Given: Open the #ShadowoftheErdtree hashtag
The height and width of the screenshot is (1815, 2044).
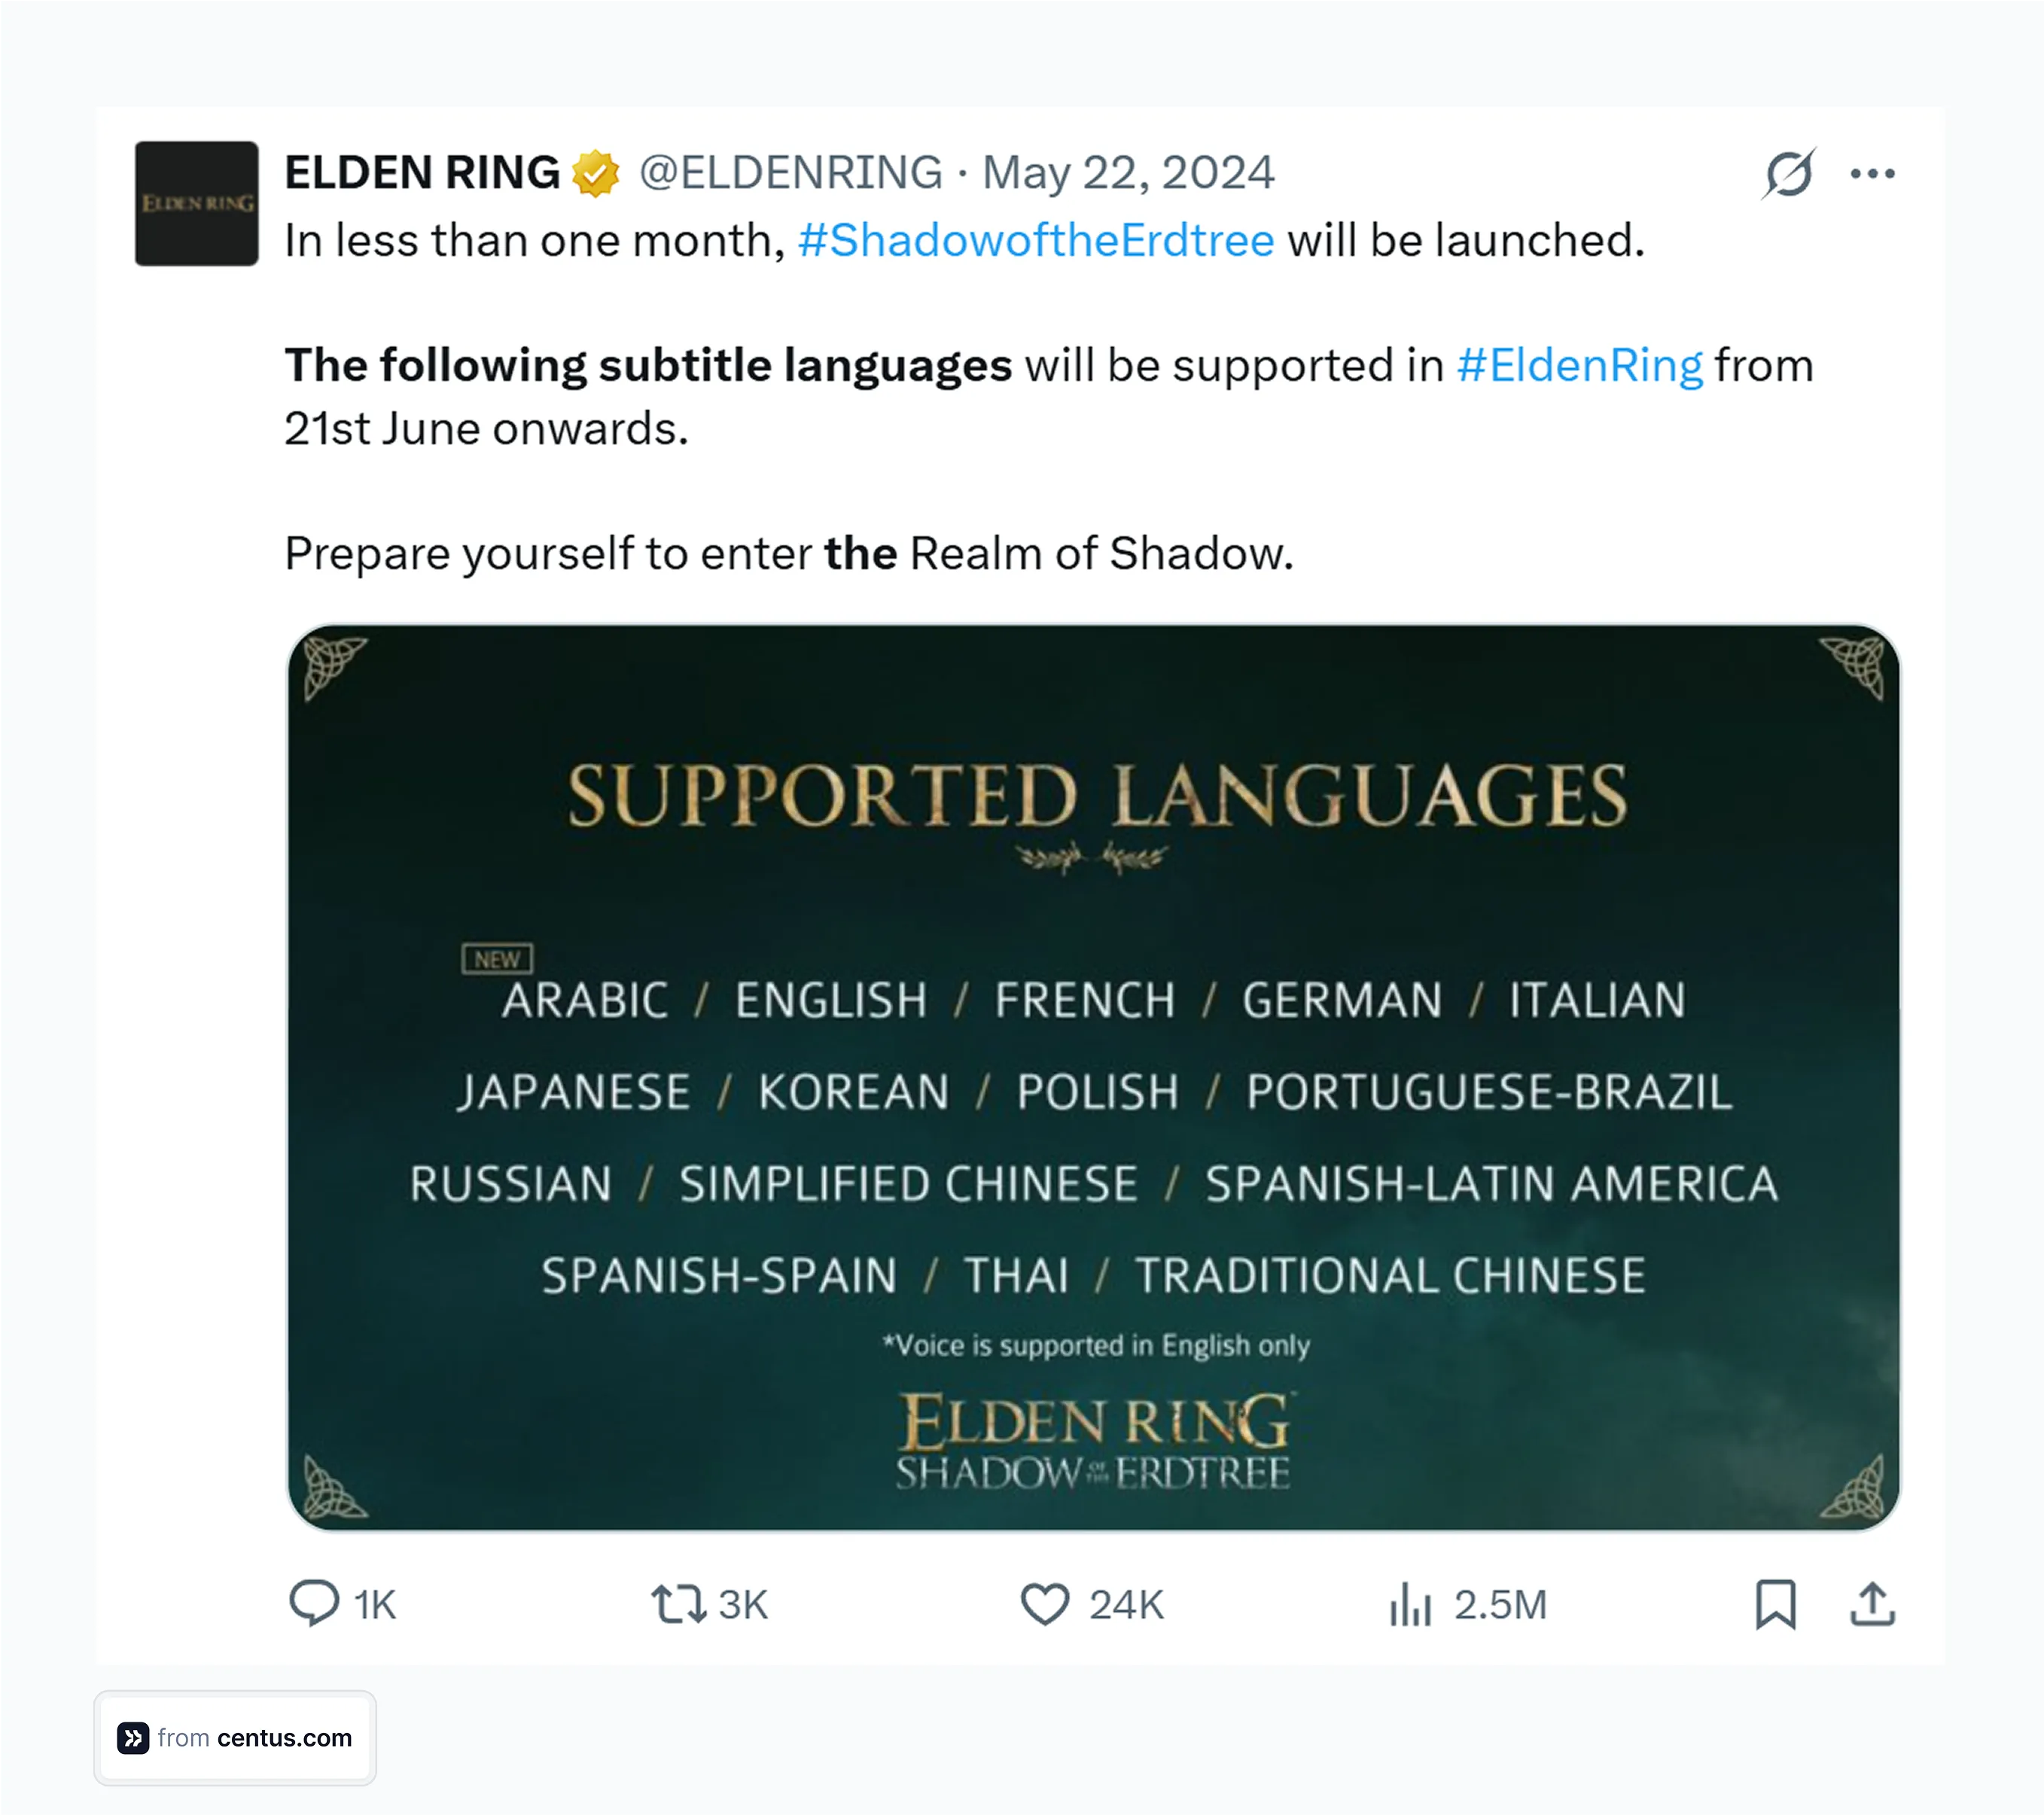Looking at the screenshot, I should tap(1035, 239).
